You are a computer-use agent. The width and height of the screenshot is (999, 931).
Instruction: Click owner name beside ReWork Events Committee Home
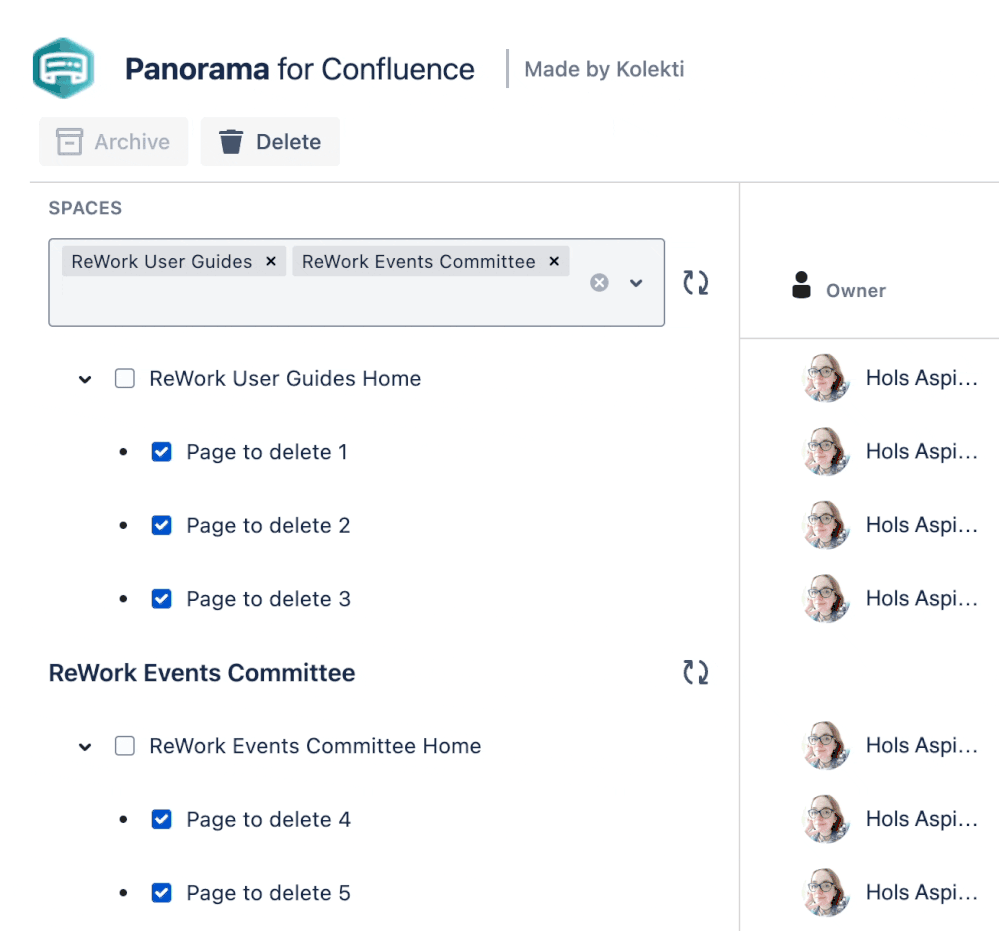922,746
